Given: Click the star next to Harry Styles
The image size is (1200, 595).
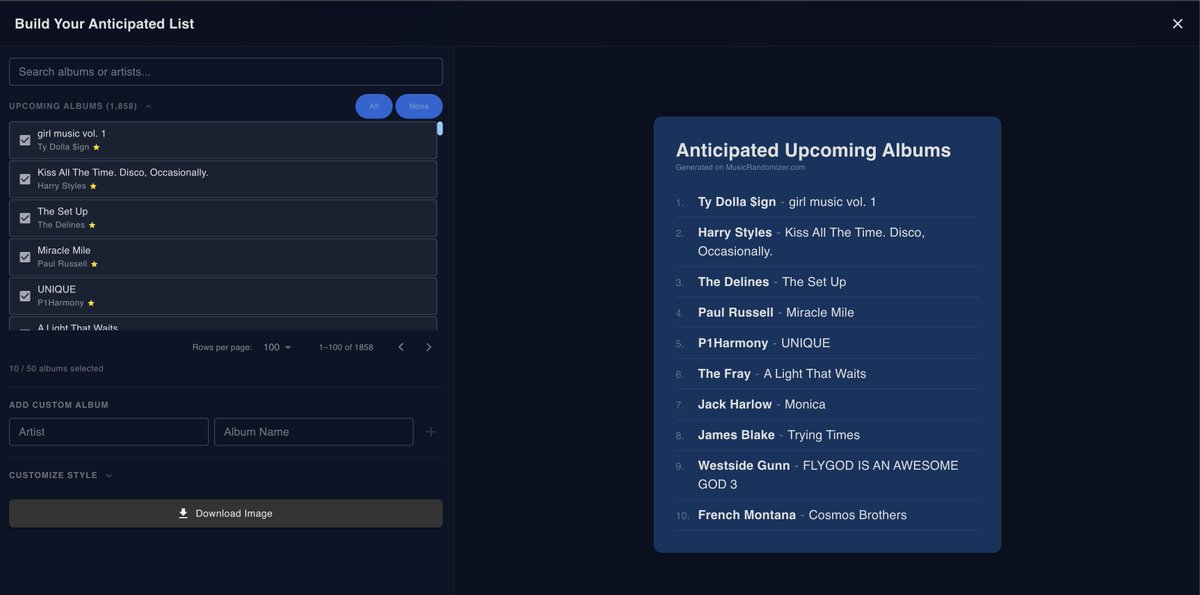Looking at the screenshot, I should pos(93,186).
